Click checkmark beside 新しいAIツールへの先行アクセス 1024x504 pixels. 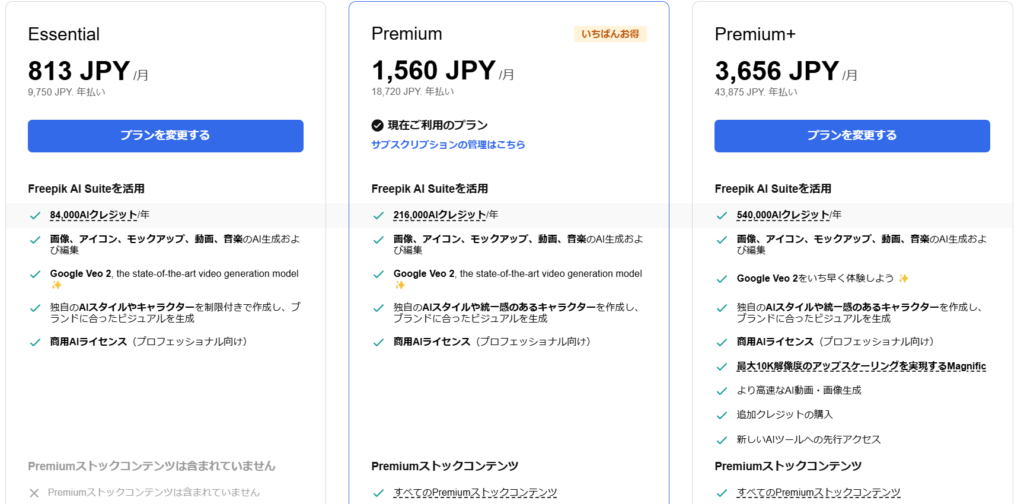pos(721,439)
